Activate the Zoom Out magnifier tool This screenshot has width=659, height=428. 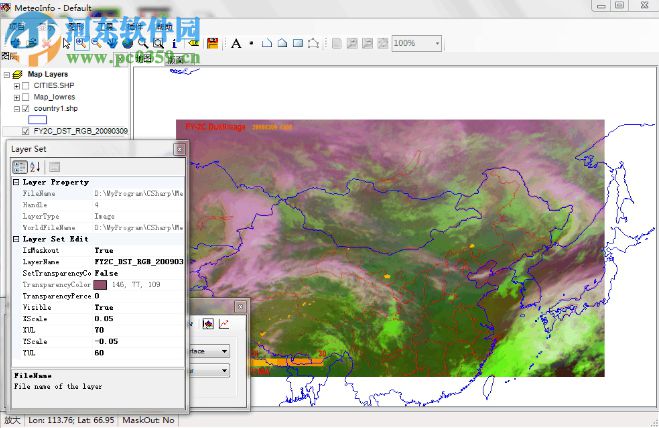[97, 43]
